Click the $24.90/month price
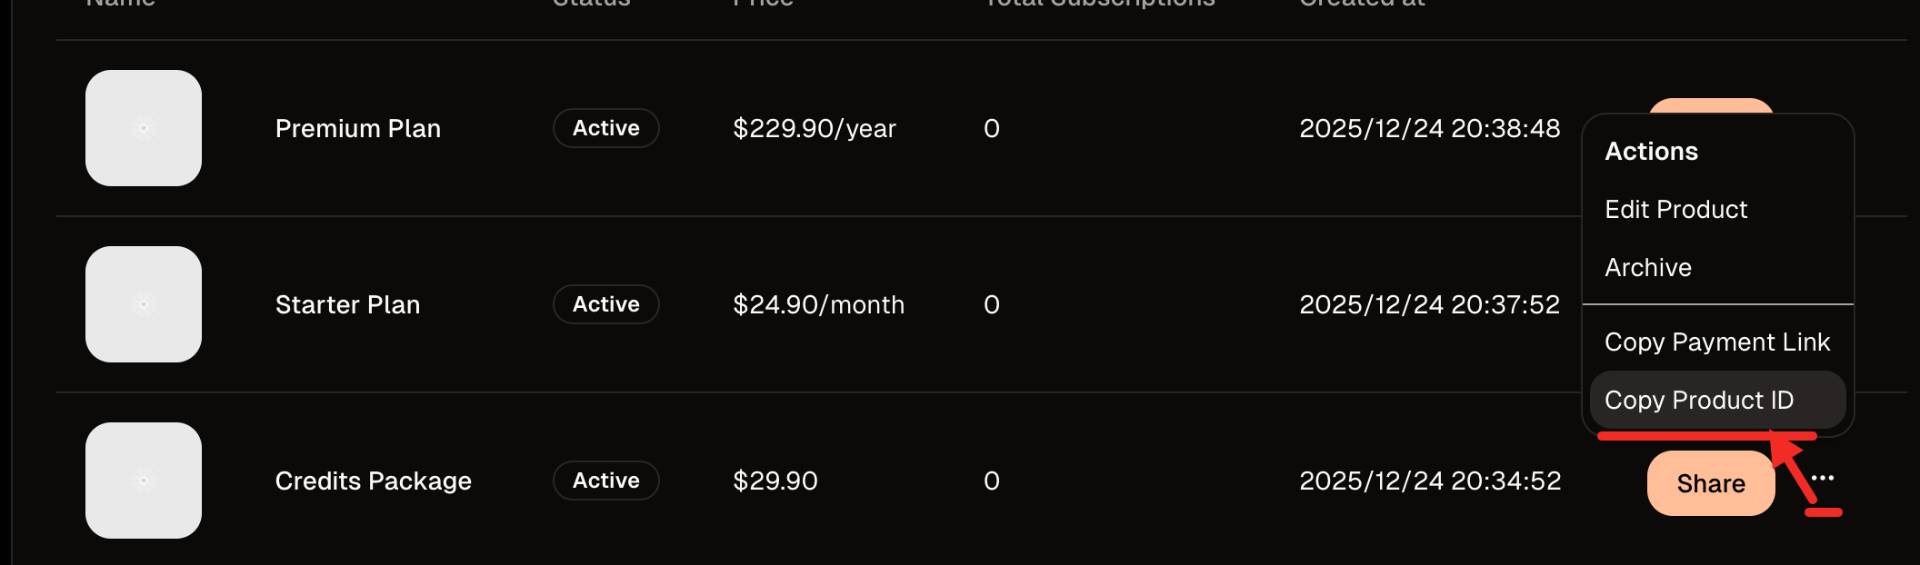 click(818, 304)
